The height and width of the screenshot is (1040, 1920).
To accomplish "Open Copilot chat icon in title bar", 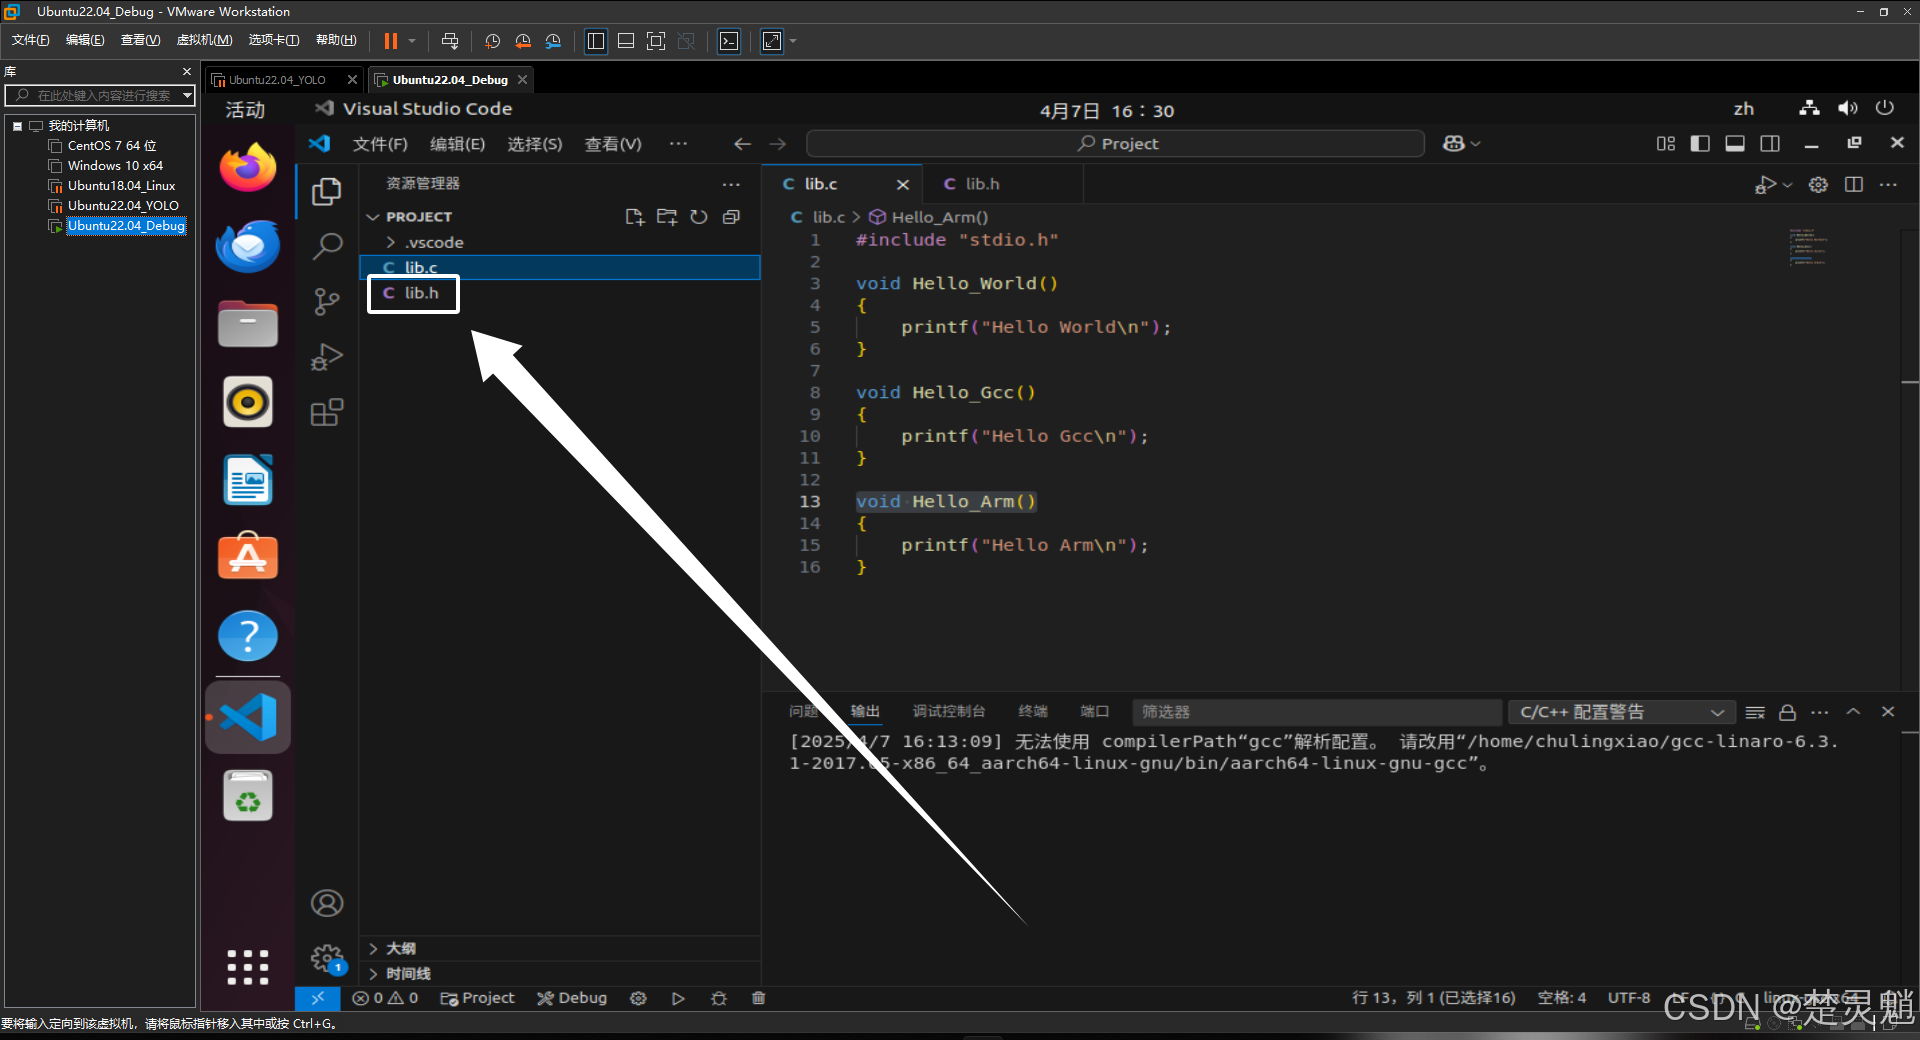I will pos(1453,144).
